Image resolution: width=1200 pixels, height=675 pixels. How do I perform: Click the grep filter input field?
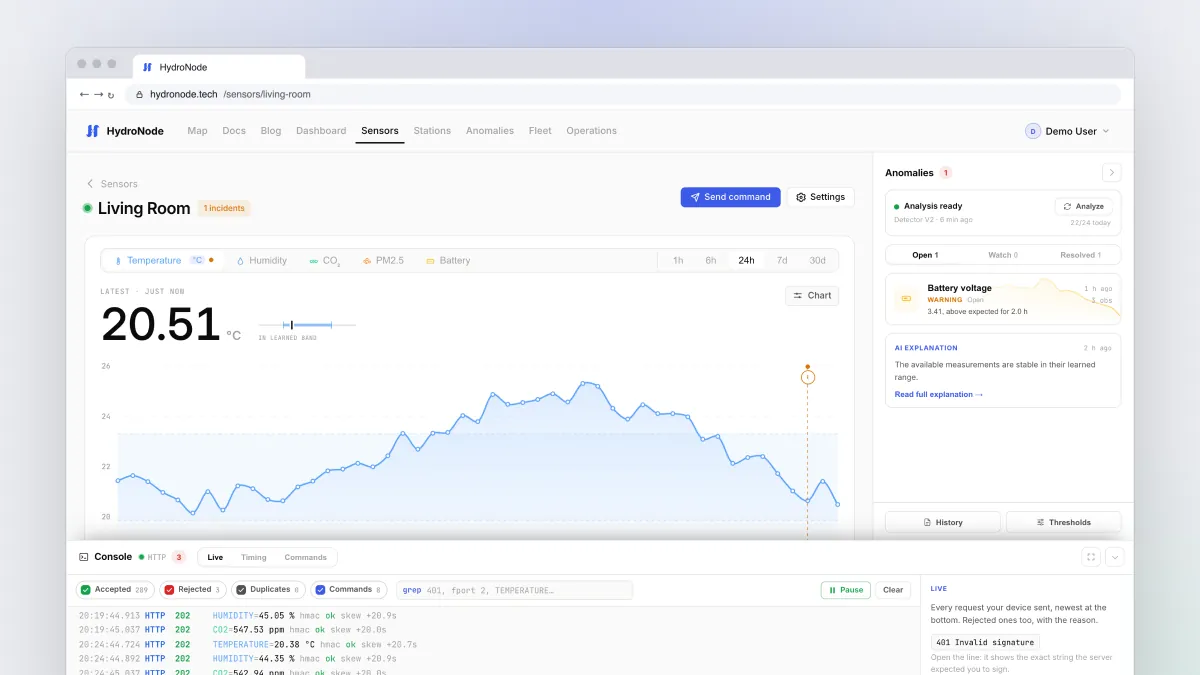coord(515,590)
